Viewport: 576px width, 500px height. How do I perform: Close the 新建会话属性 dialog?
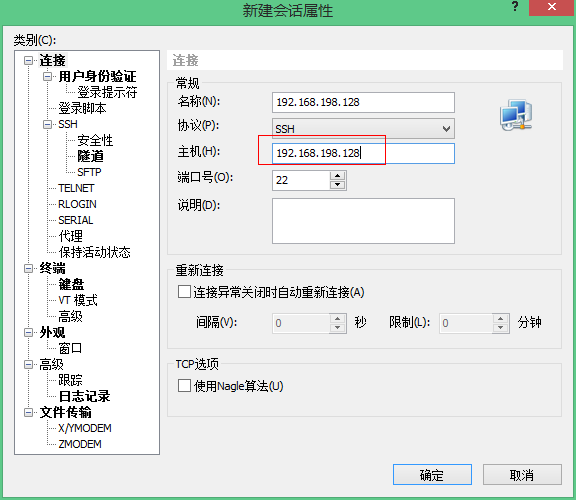[551, 7]
